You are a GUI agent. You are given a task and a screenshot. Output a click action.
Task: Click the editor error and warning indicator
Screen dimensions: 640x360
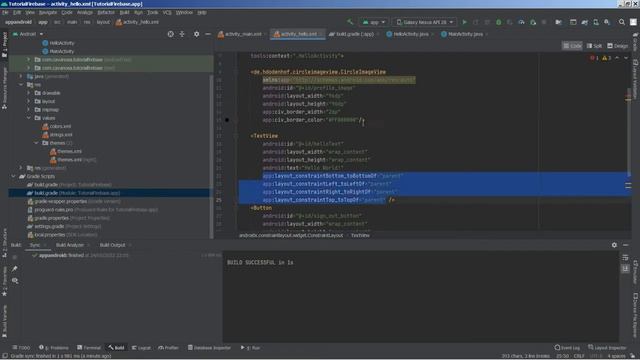pyautogui.click(x=600, y=58)
